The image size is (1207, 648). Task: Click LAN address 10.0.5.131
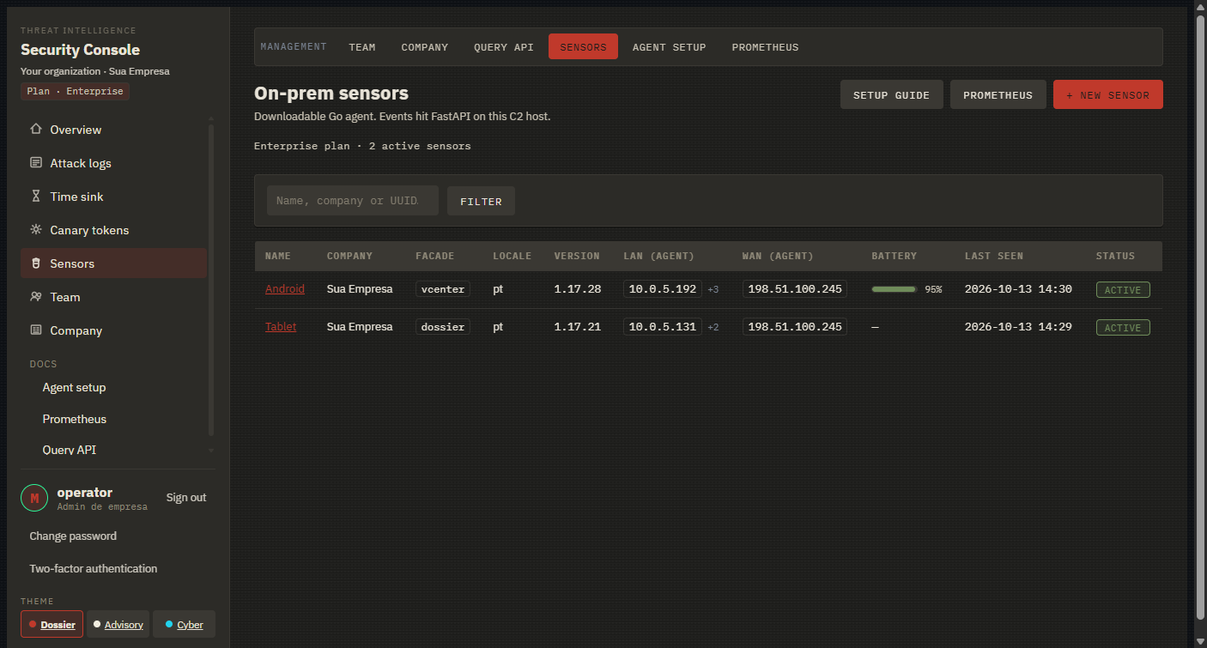(662, 327)
